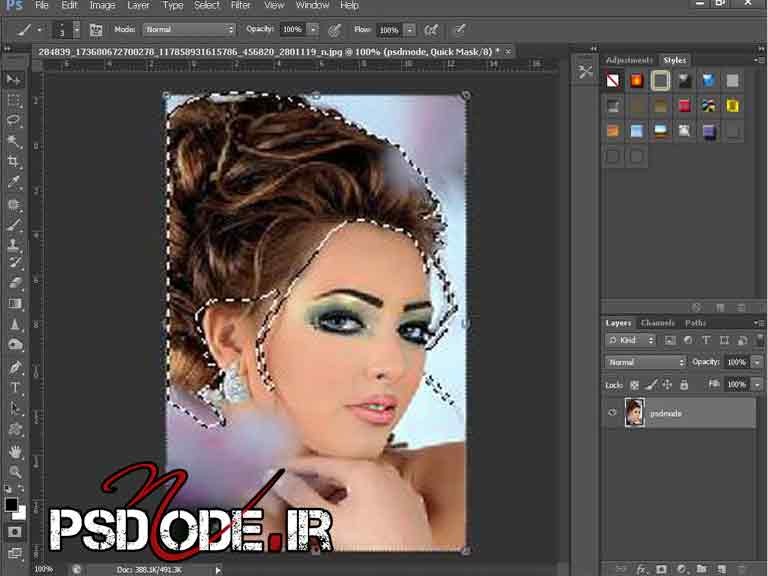This screenshot has width=768, height=576.
Task: Toggle lock transparent pixels
Action: pos(634,385)
